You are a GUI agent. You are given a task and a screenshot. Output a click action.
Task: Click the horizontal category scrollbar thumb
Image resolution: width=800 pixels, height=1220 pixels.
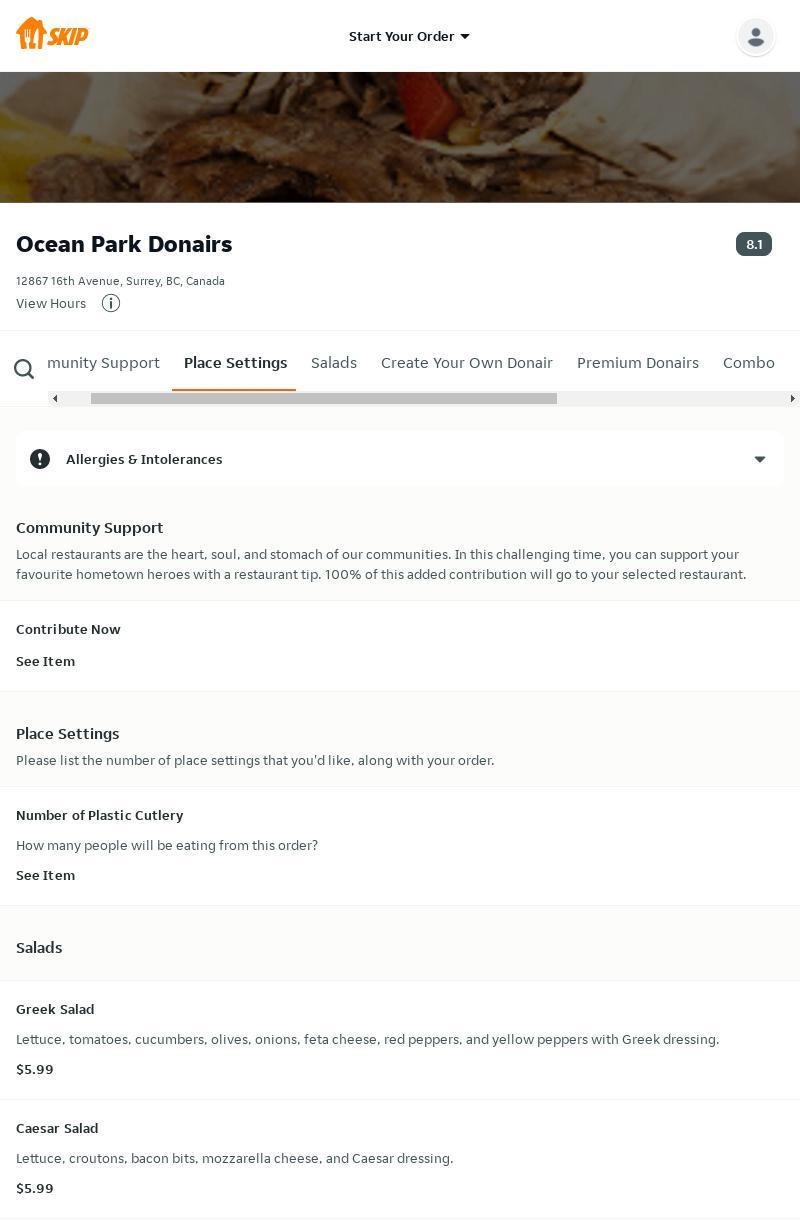pyautogui.click(x=323, y=398)
